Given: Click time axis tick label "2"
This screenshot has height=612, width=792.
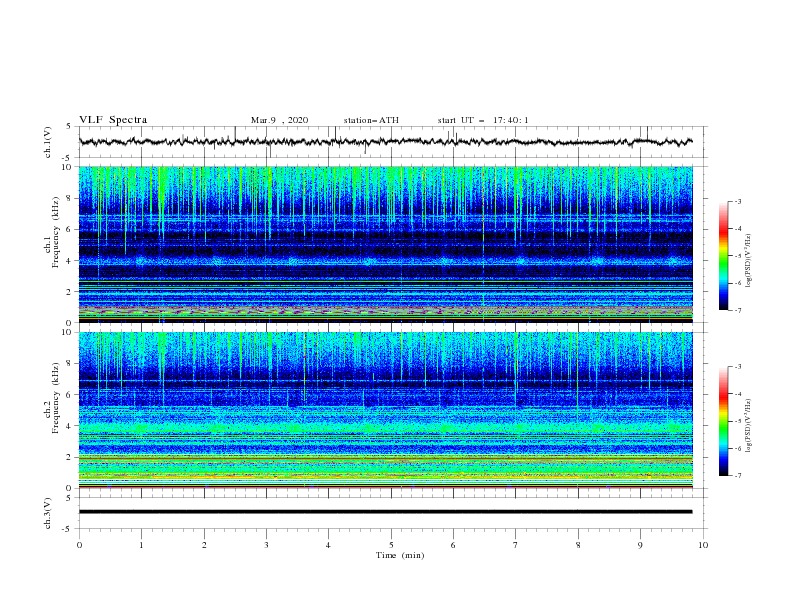Looking at the screenshot, I should point(204,545).
